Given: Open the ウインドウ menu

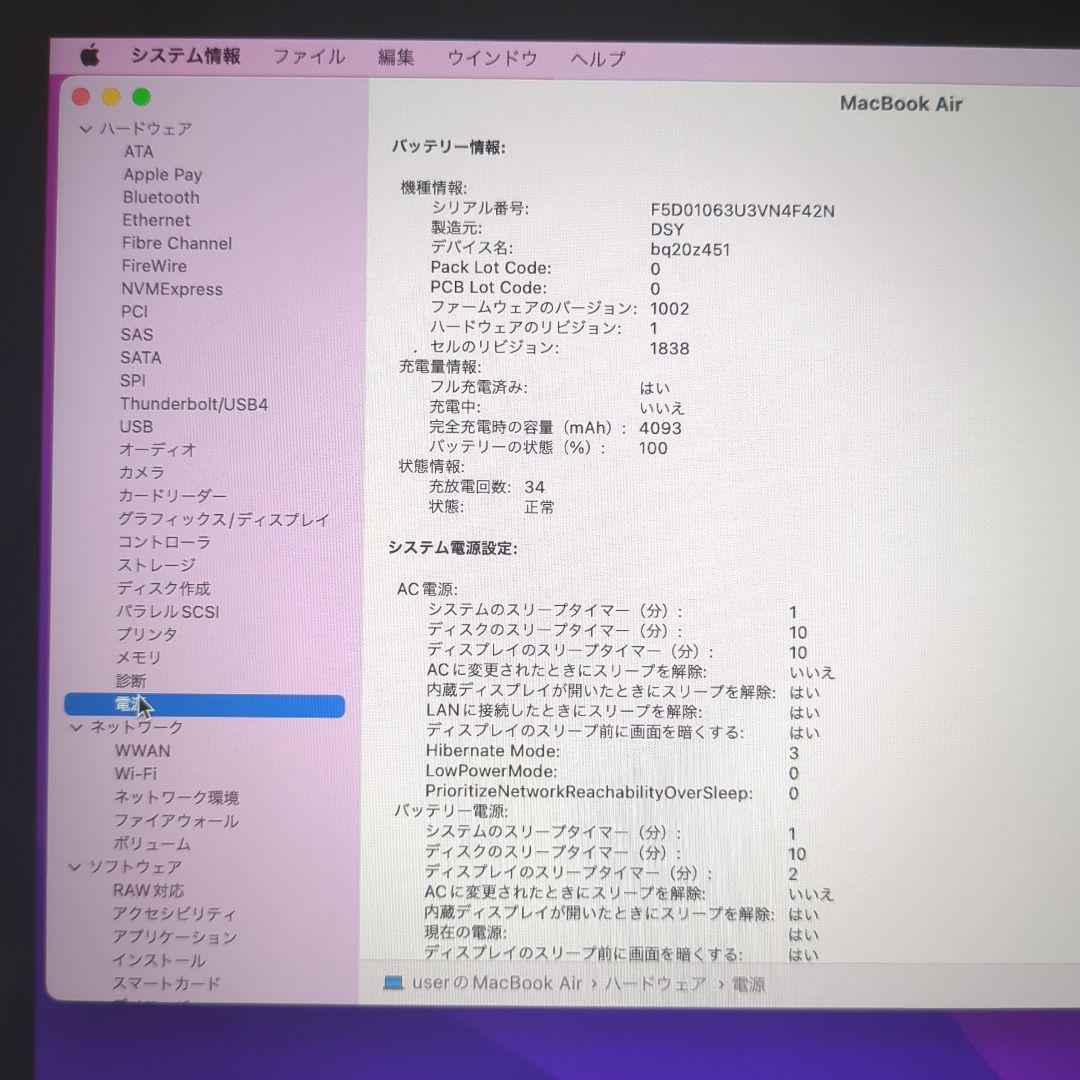Looking at the screenshot, I should click(x=491, y=57).
